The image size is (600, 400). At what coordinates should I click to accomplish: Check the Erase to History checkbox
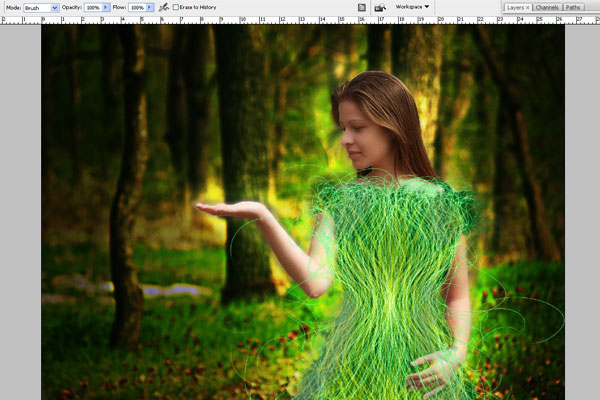pos(177,7)
